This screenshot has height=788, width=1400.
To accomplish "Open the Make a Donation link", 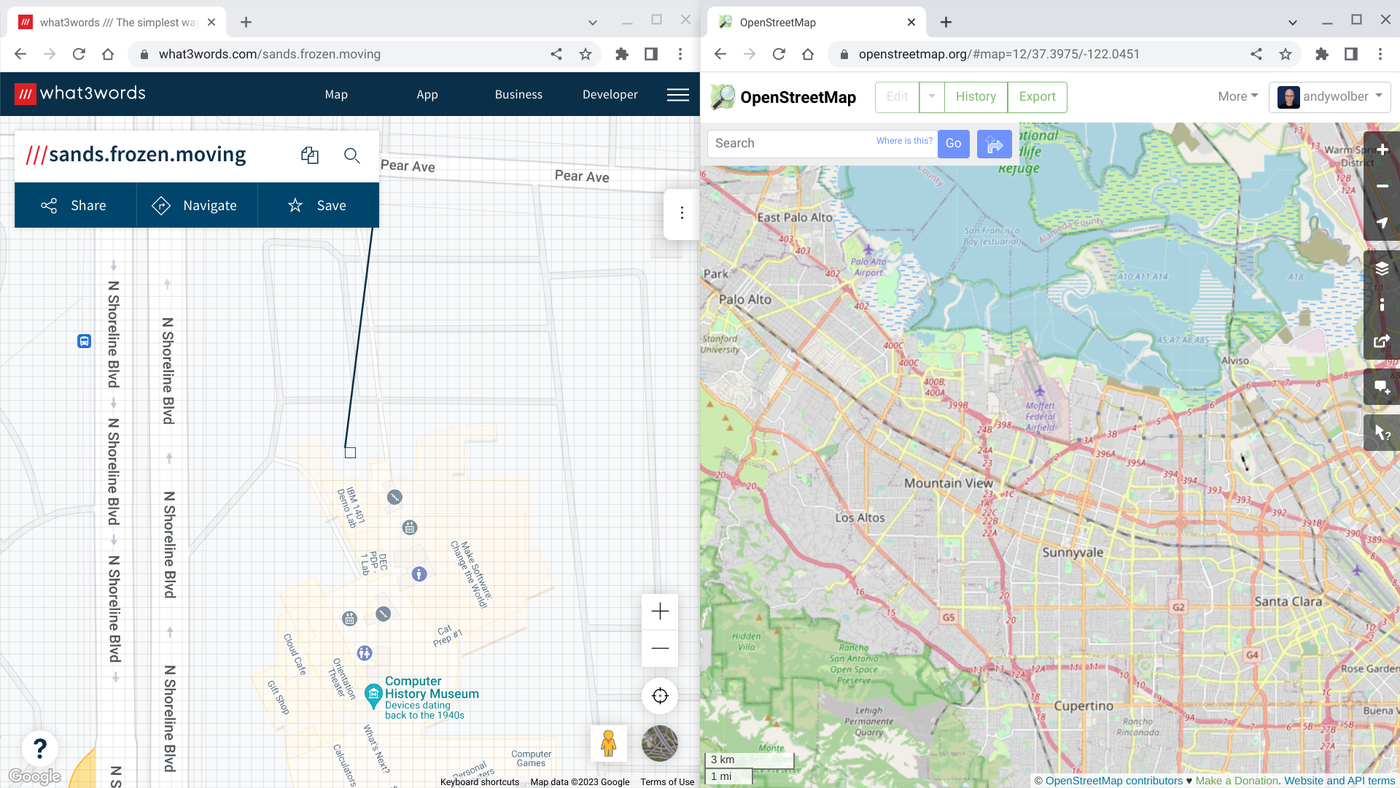I will [x=1237, y=780].
